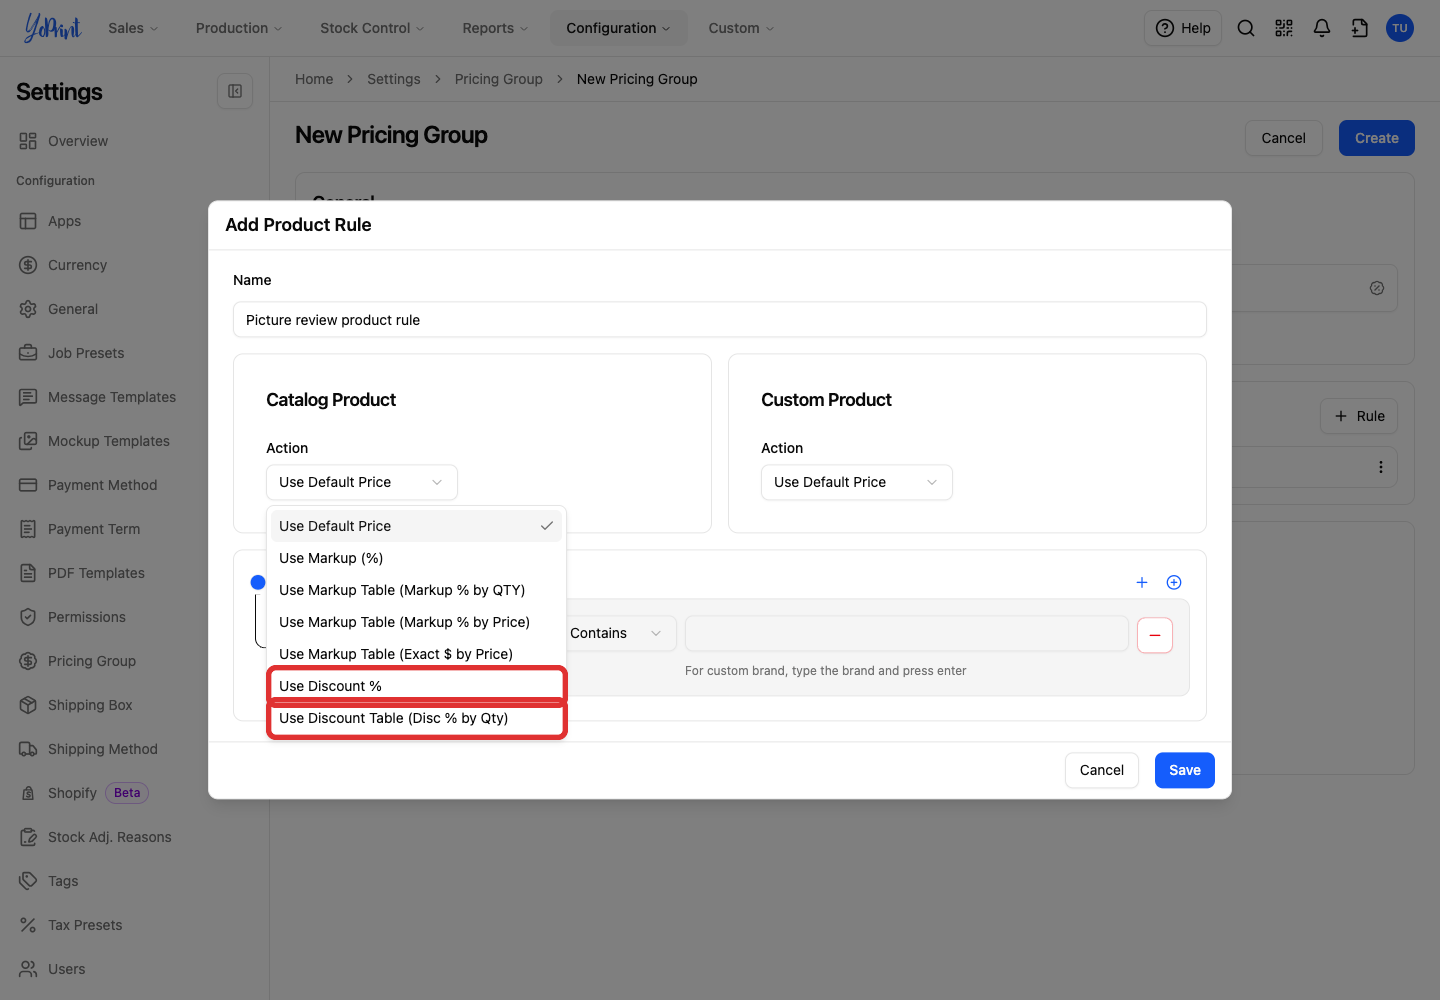Click the Name input field

point(720,320)
